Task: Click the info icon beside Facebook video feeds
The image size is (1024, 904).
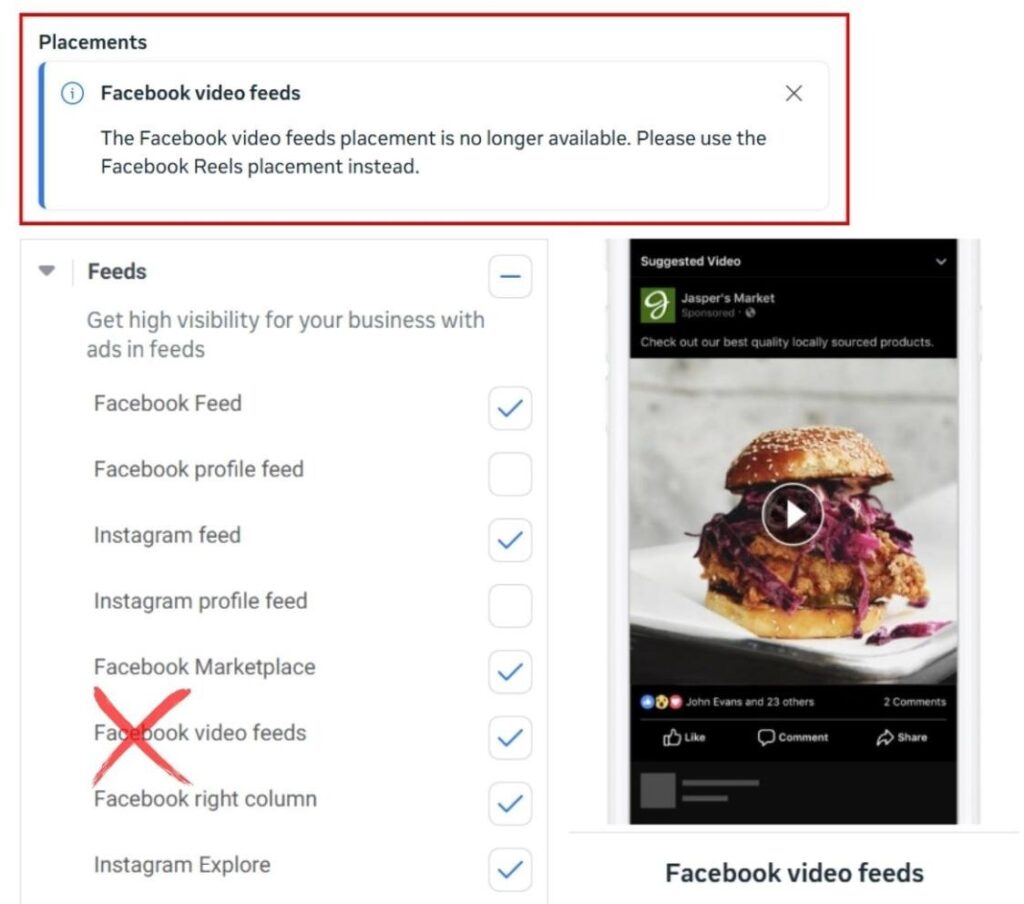Action: [72, 93]
